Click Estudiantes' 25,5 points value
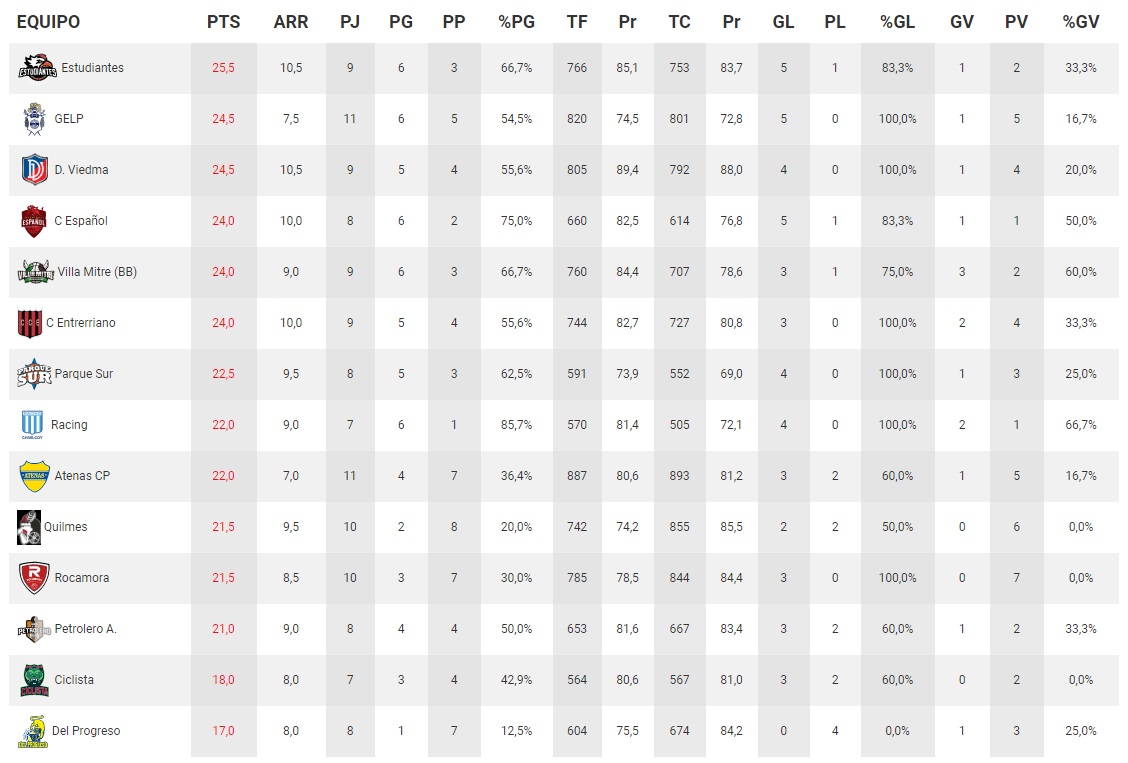The image size is (1128, 763). (x=223, y=68)
